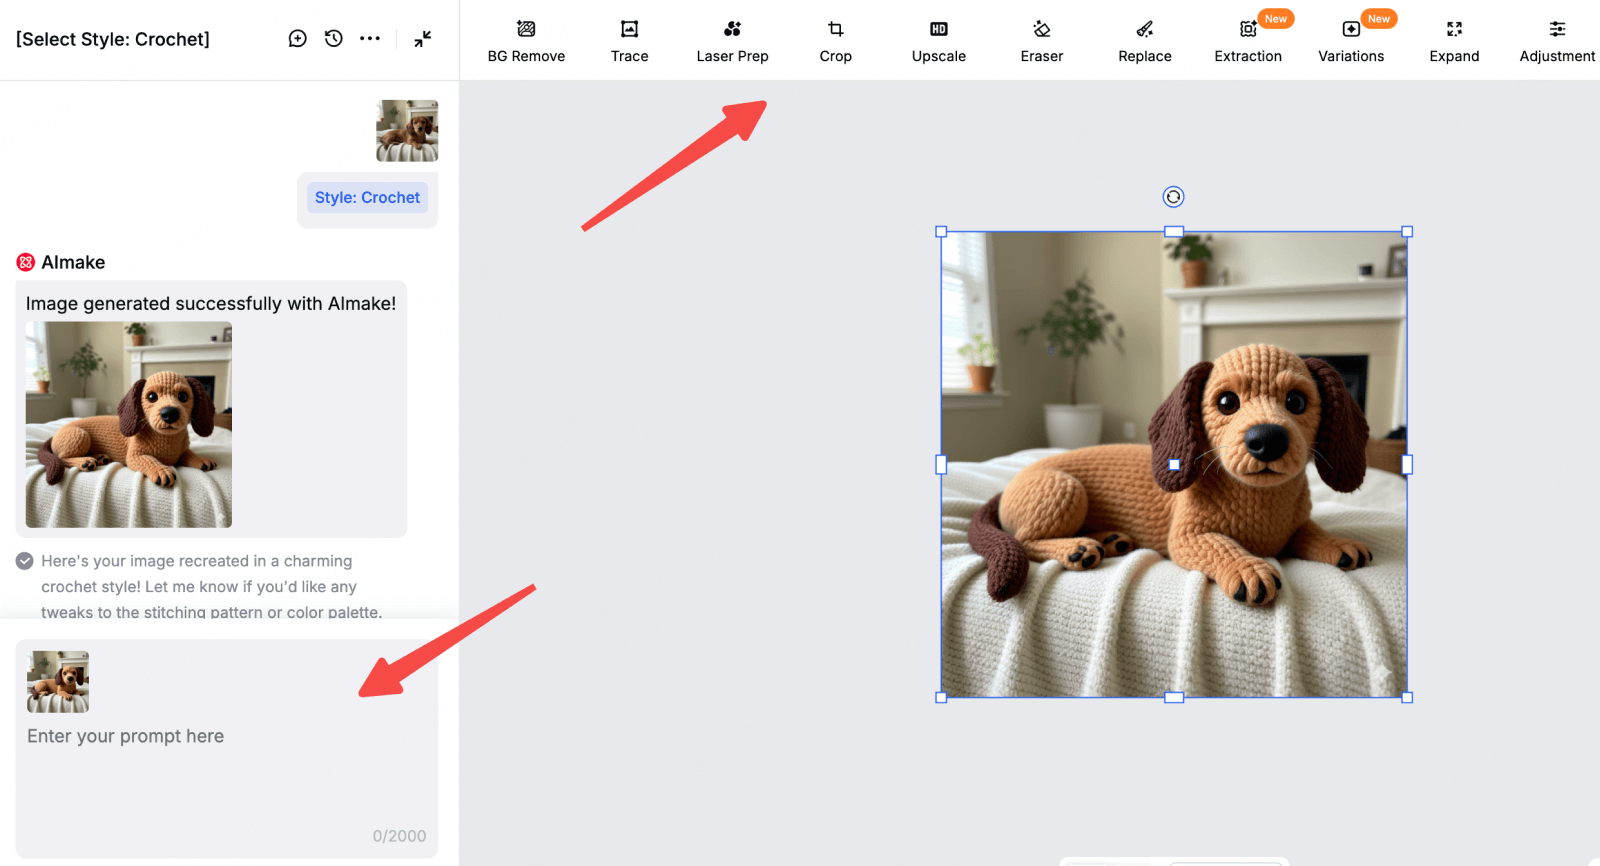Select the Crop tool
1600x866 pixels.
point(835,41)
